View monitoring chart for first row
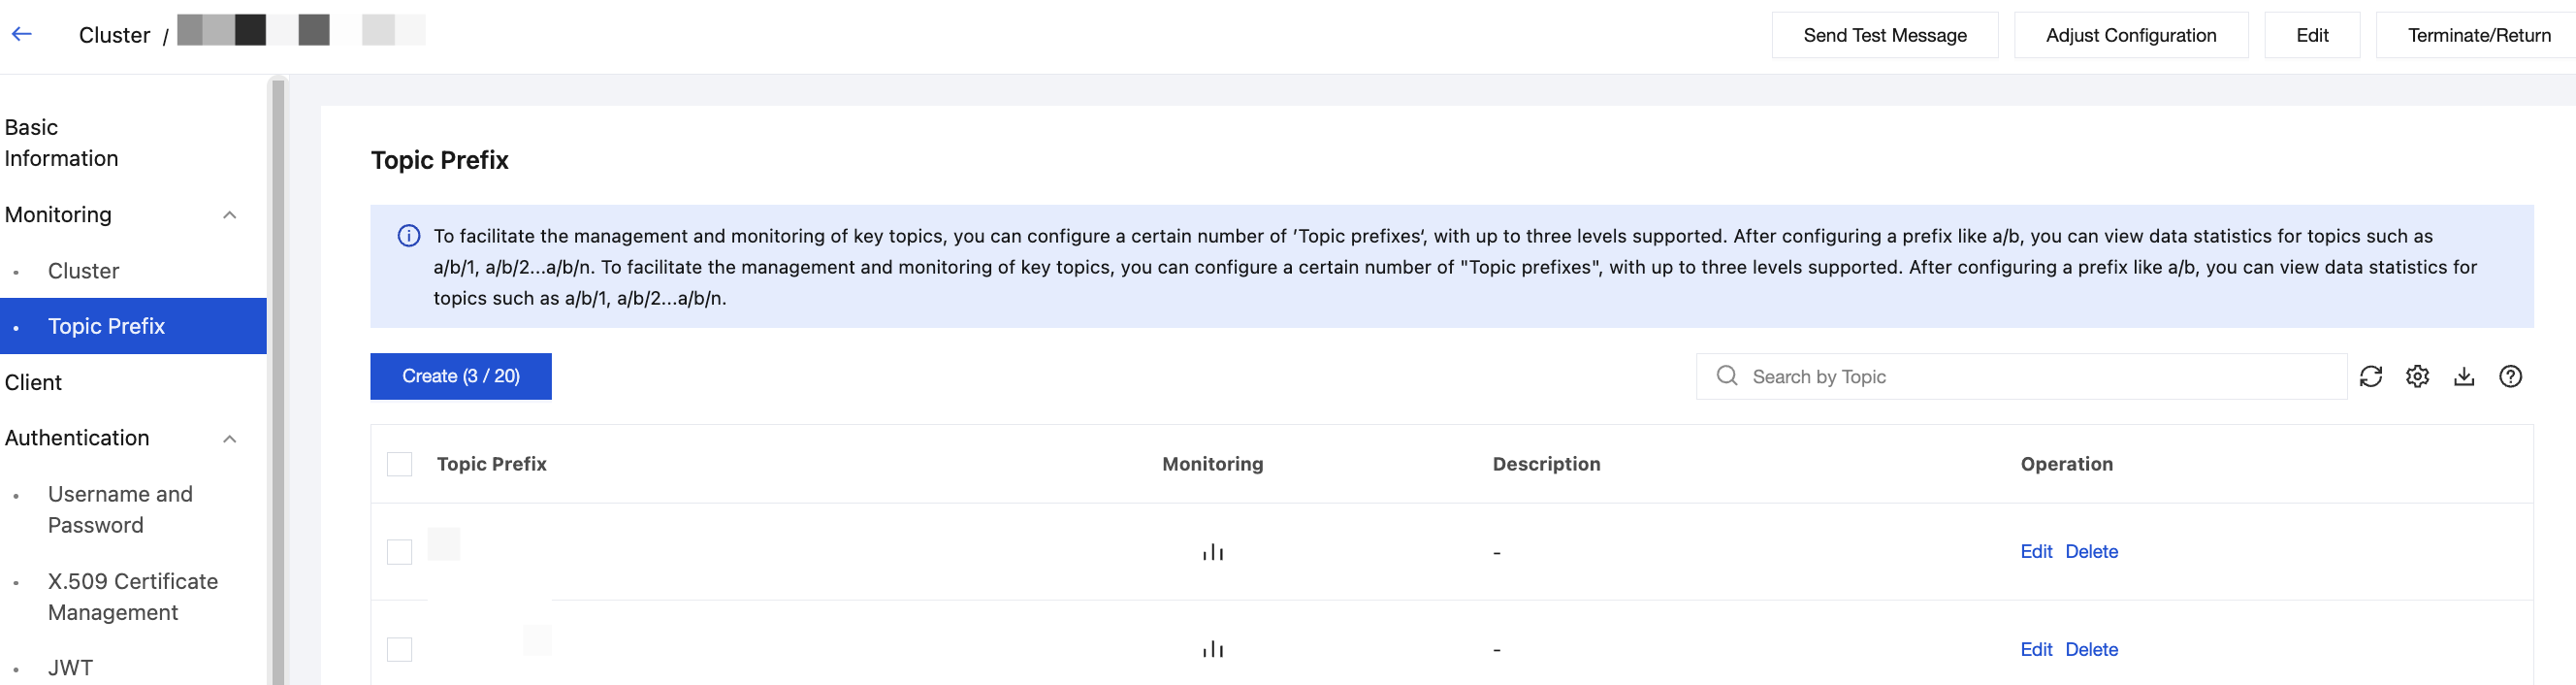Image resolution: width=2576 pixels, height=685 pixels. (x=1212, y=552)
